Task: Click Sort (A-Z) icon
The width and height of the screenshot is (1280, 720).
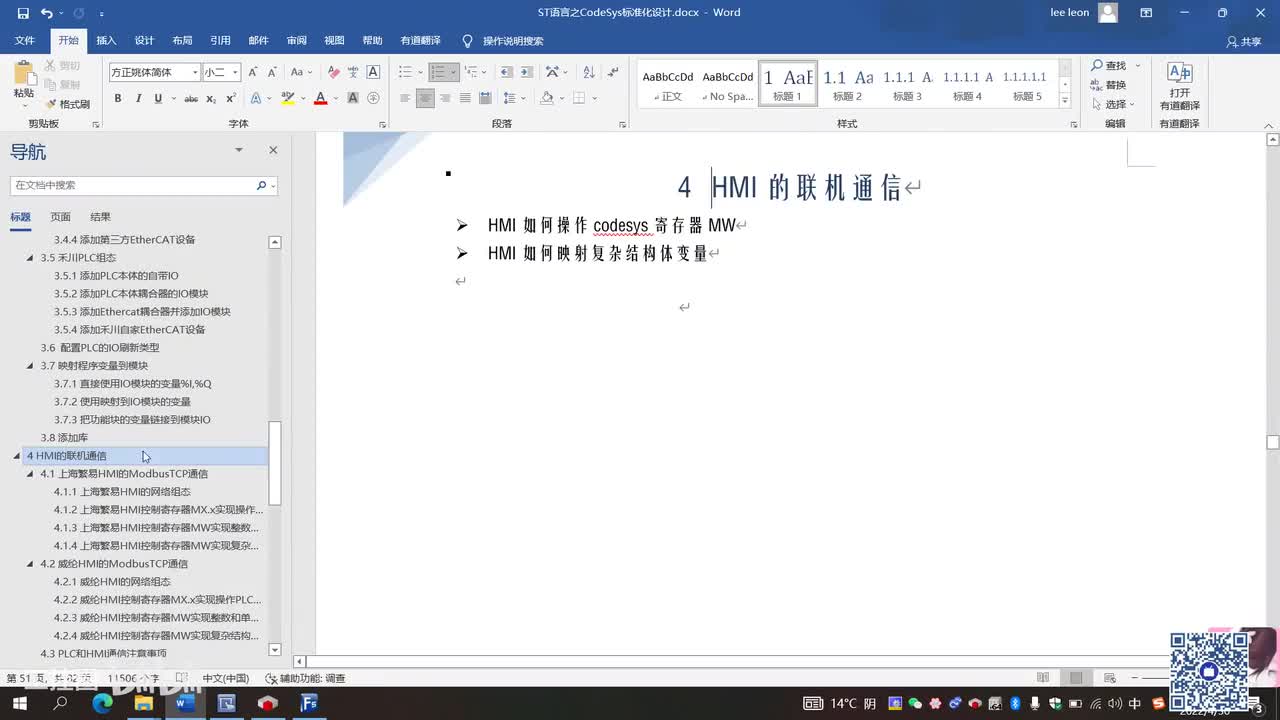Action: click(588, 72)
